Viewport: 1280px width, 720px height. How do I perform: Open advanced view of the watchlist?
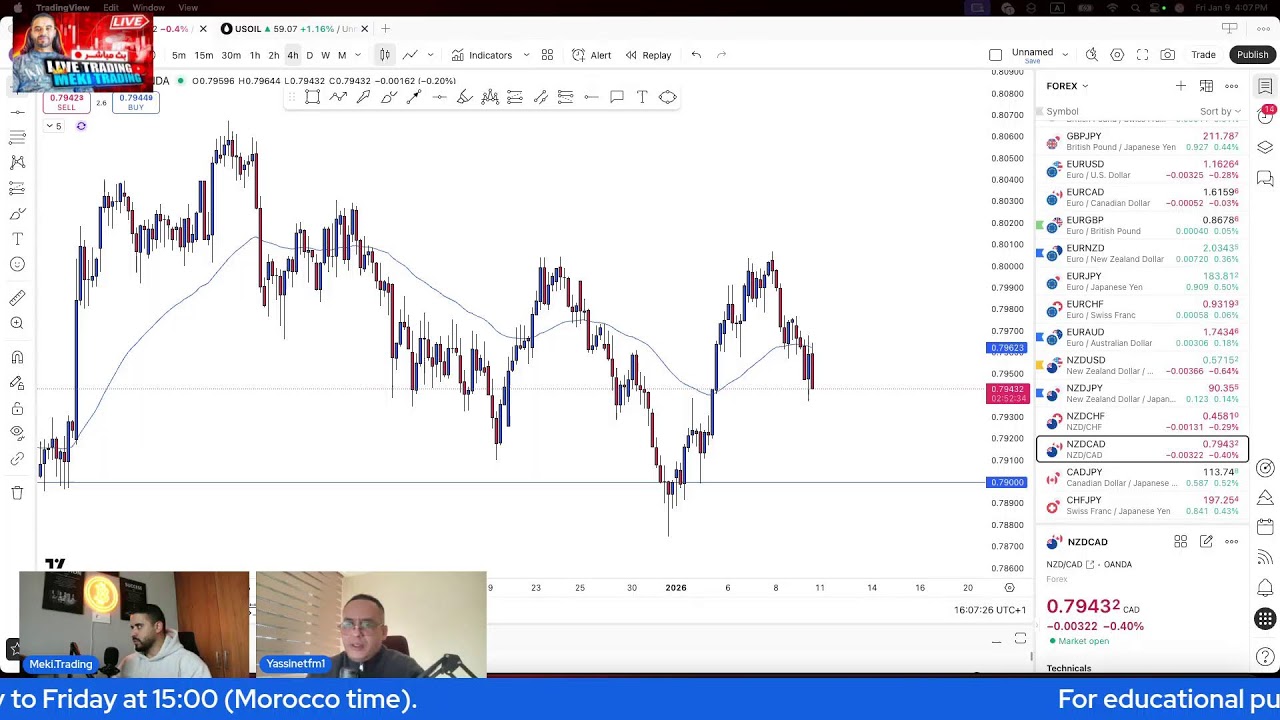[1206, 86]
